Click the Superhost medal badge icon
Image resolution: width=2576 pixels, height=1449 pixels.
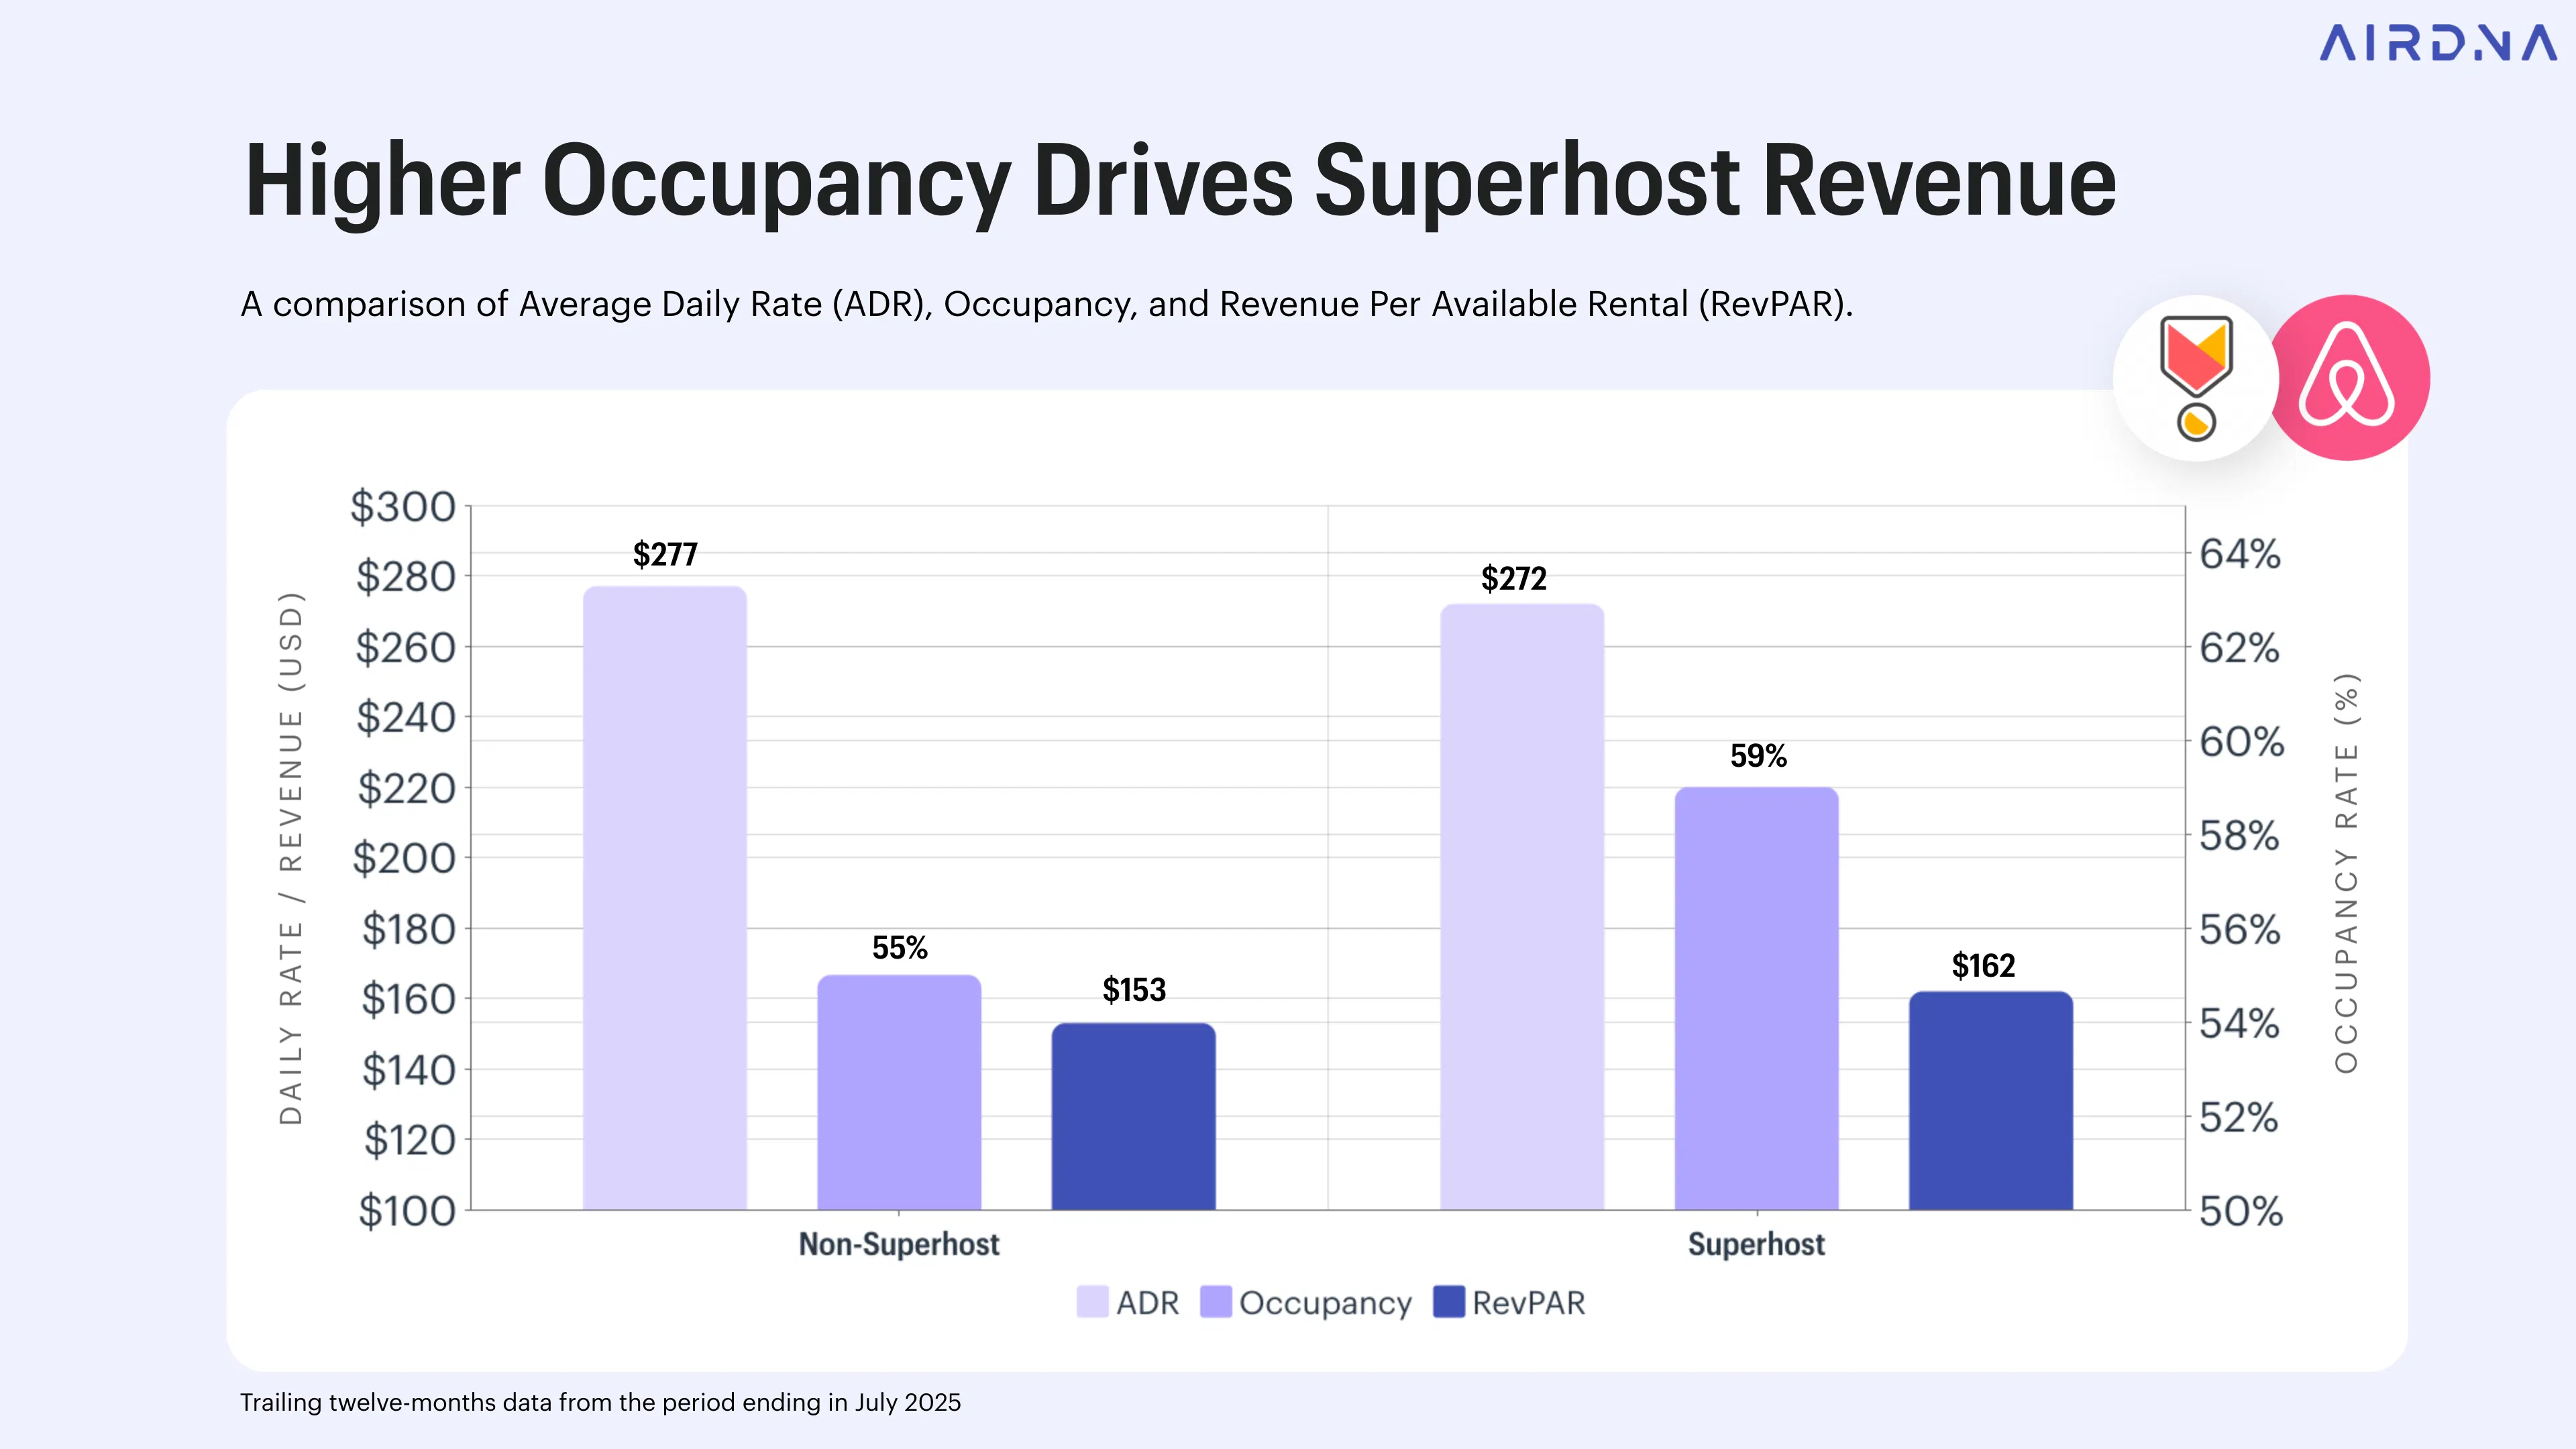pos(2196,378)
